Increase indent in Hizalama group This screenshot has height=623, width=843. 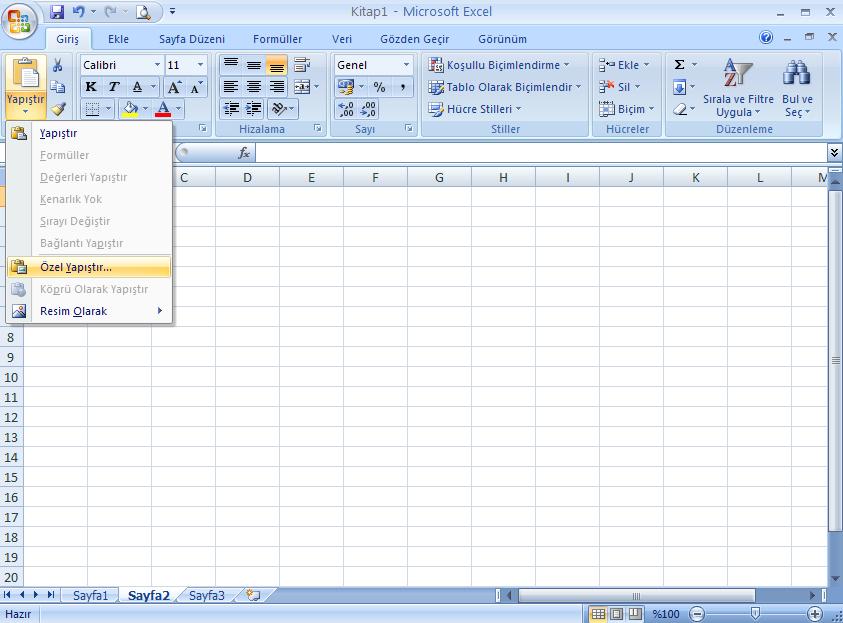point(253,109)
